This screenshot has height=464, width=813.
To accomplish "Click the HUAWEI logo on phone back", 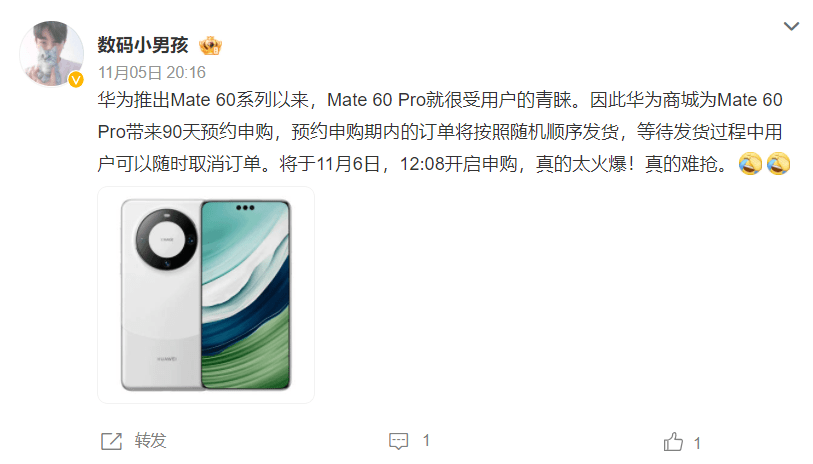I will click(x=167, y=359).
